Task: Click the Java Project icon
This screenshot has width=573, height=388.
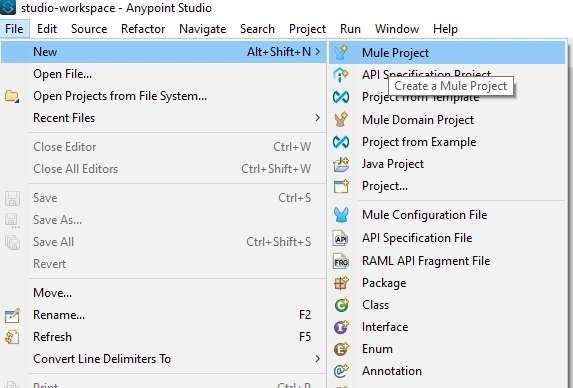Action: coord(341,164)
